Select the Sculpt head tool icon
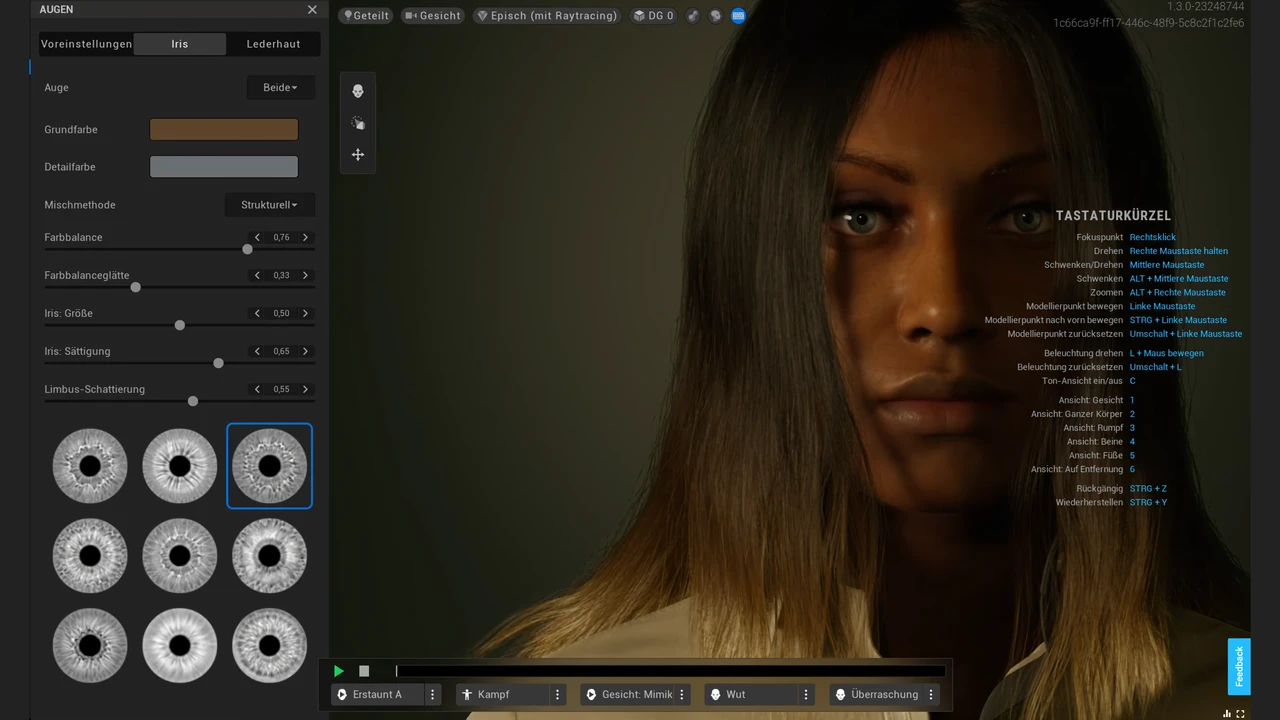The height and width of the screenshot is (720, 1280). (358, 91)
